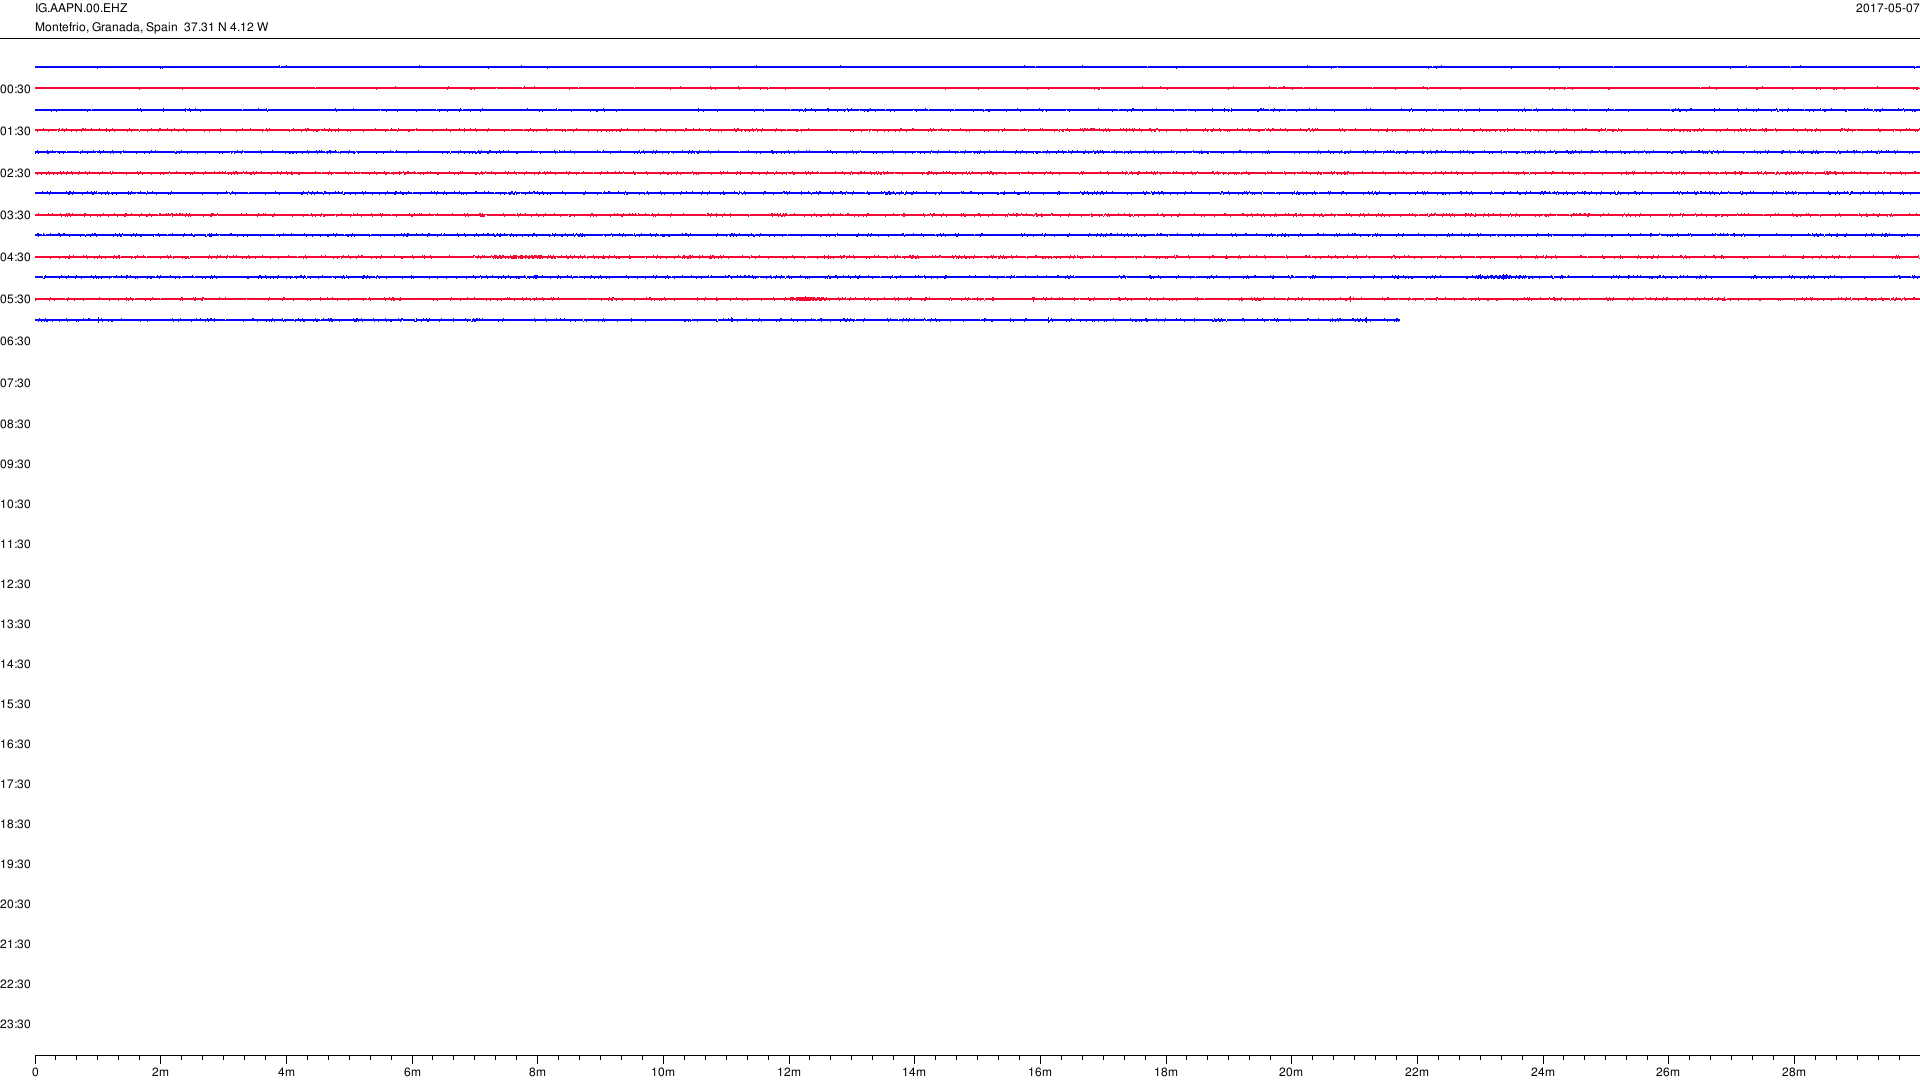Click the partial blue trace above the 06:30 label
Viewport: 1920px width, 1080px height.
coord(717,320)
